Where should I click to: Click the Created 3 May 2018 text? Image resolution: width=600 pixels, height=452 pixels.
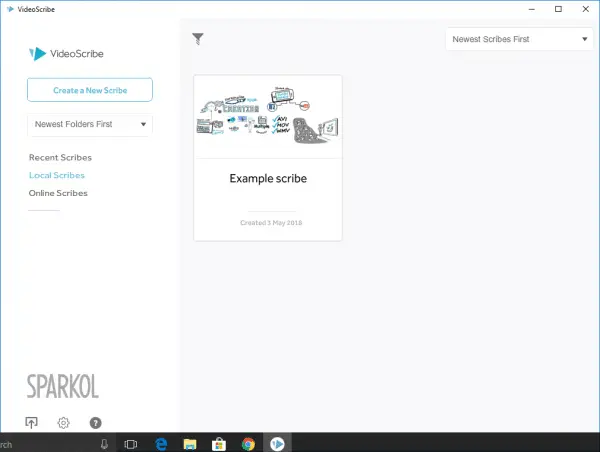click(x=271, y=223)
